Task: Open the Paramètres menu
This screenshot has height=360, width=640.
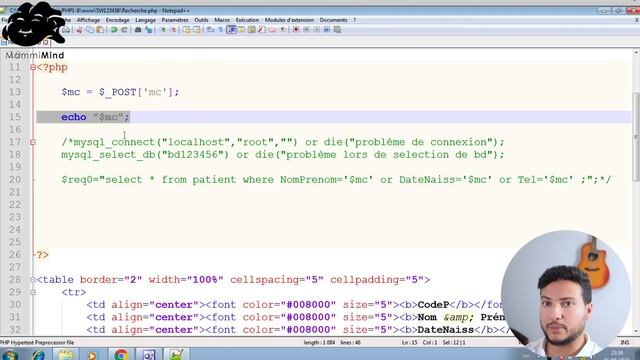Action: point(175,20)
